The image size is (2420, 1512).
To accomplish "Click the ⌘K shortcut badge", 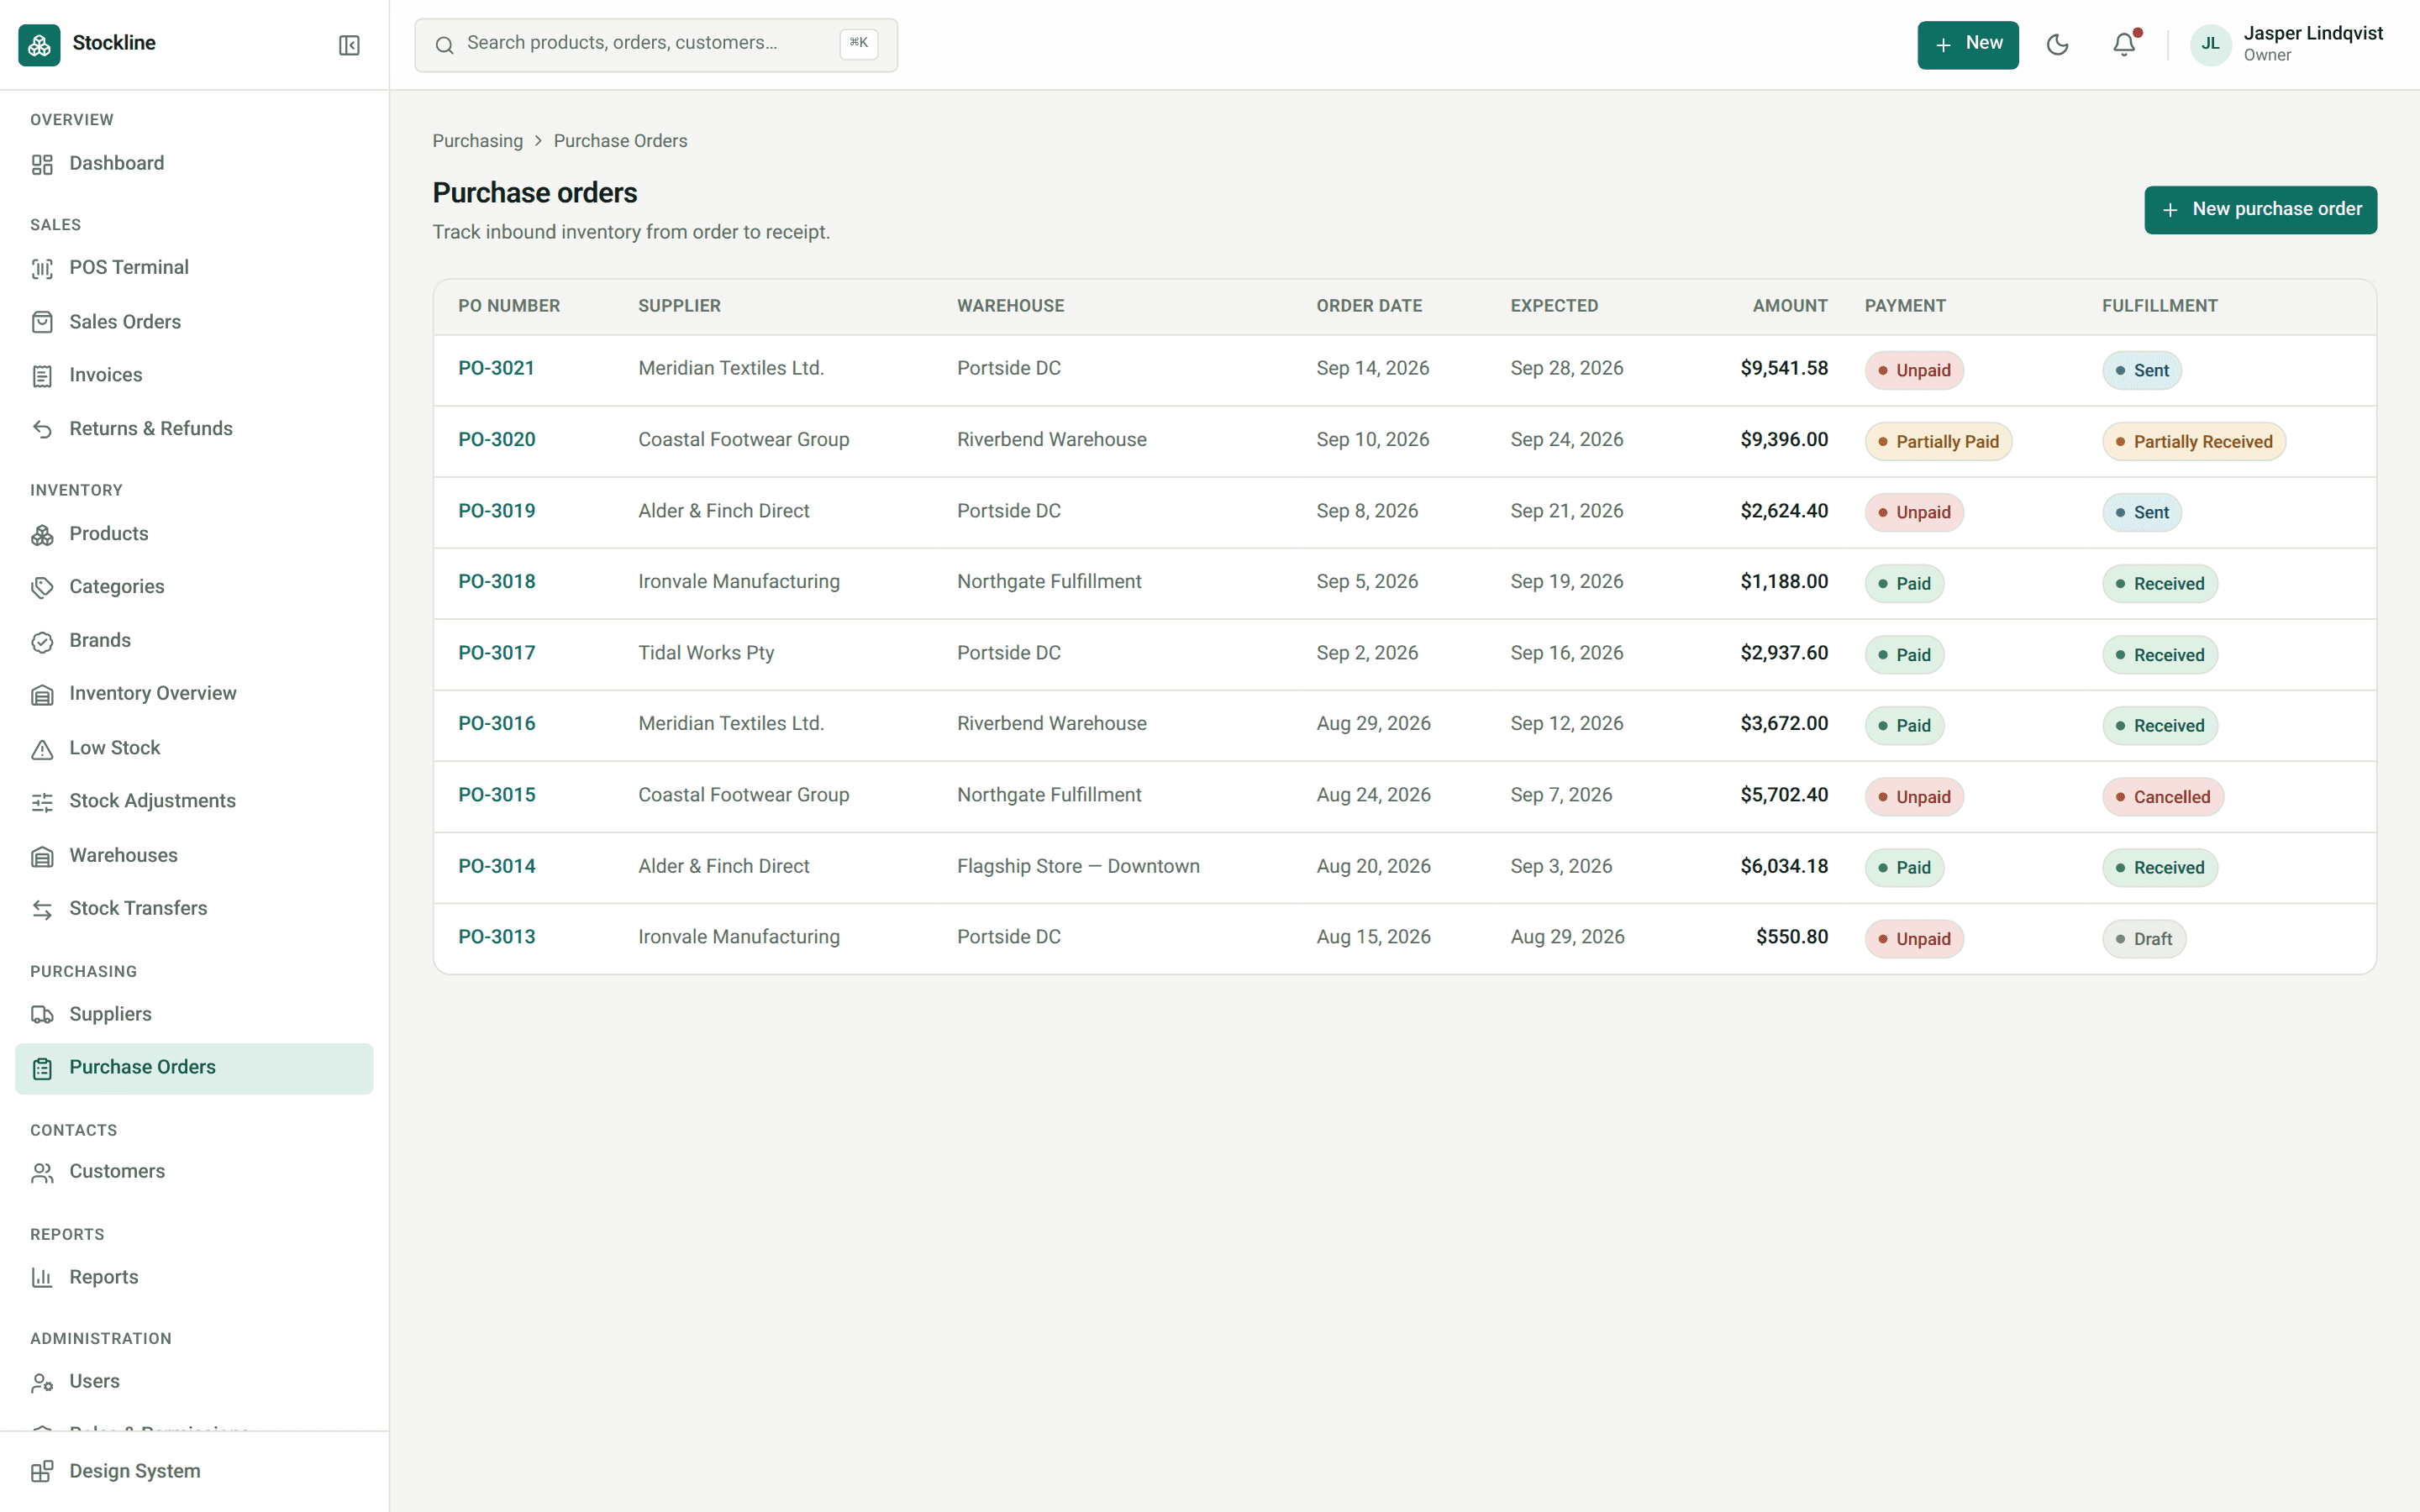I will [x=858, y=43].
